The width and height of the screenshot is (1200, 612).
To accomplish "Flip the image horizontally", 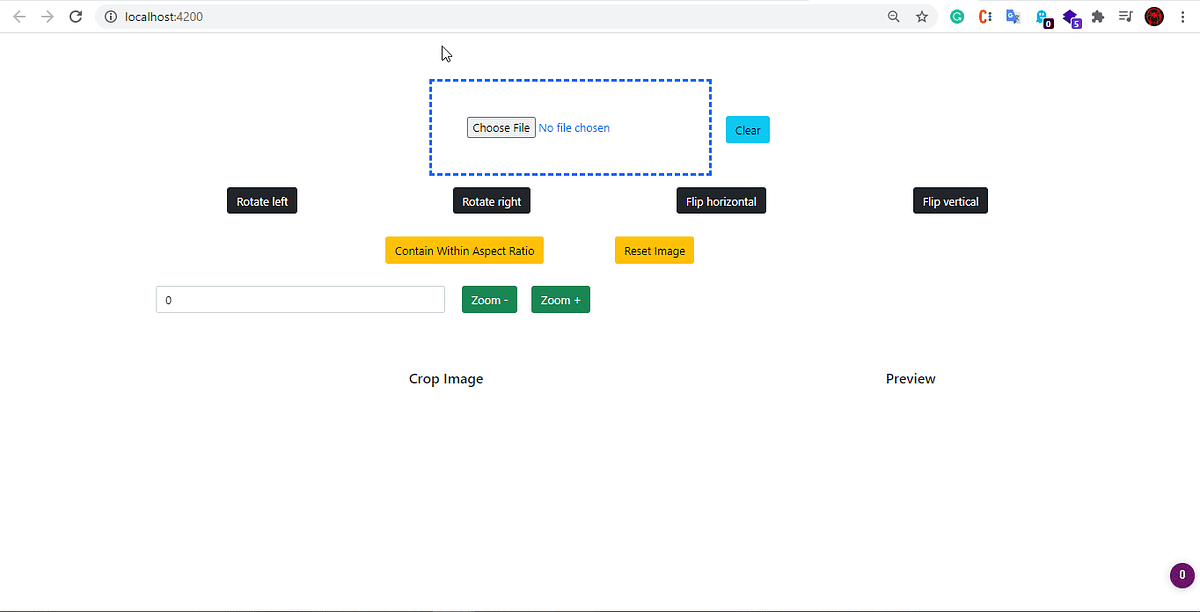I will point(721,200).
